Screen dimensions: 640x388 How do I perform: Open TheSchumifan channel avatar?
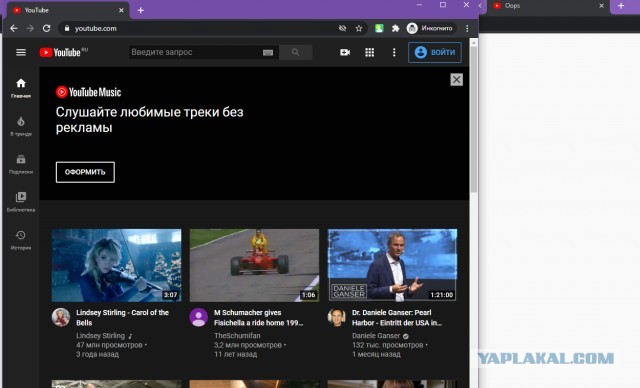tap(199, 317)
